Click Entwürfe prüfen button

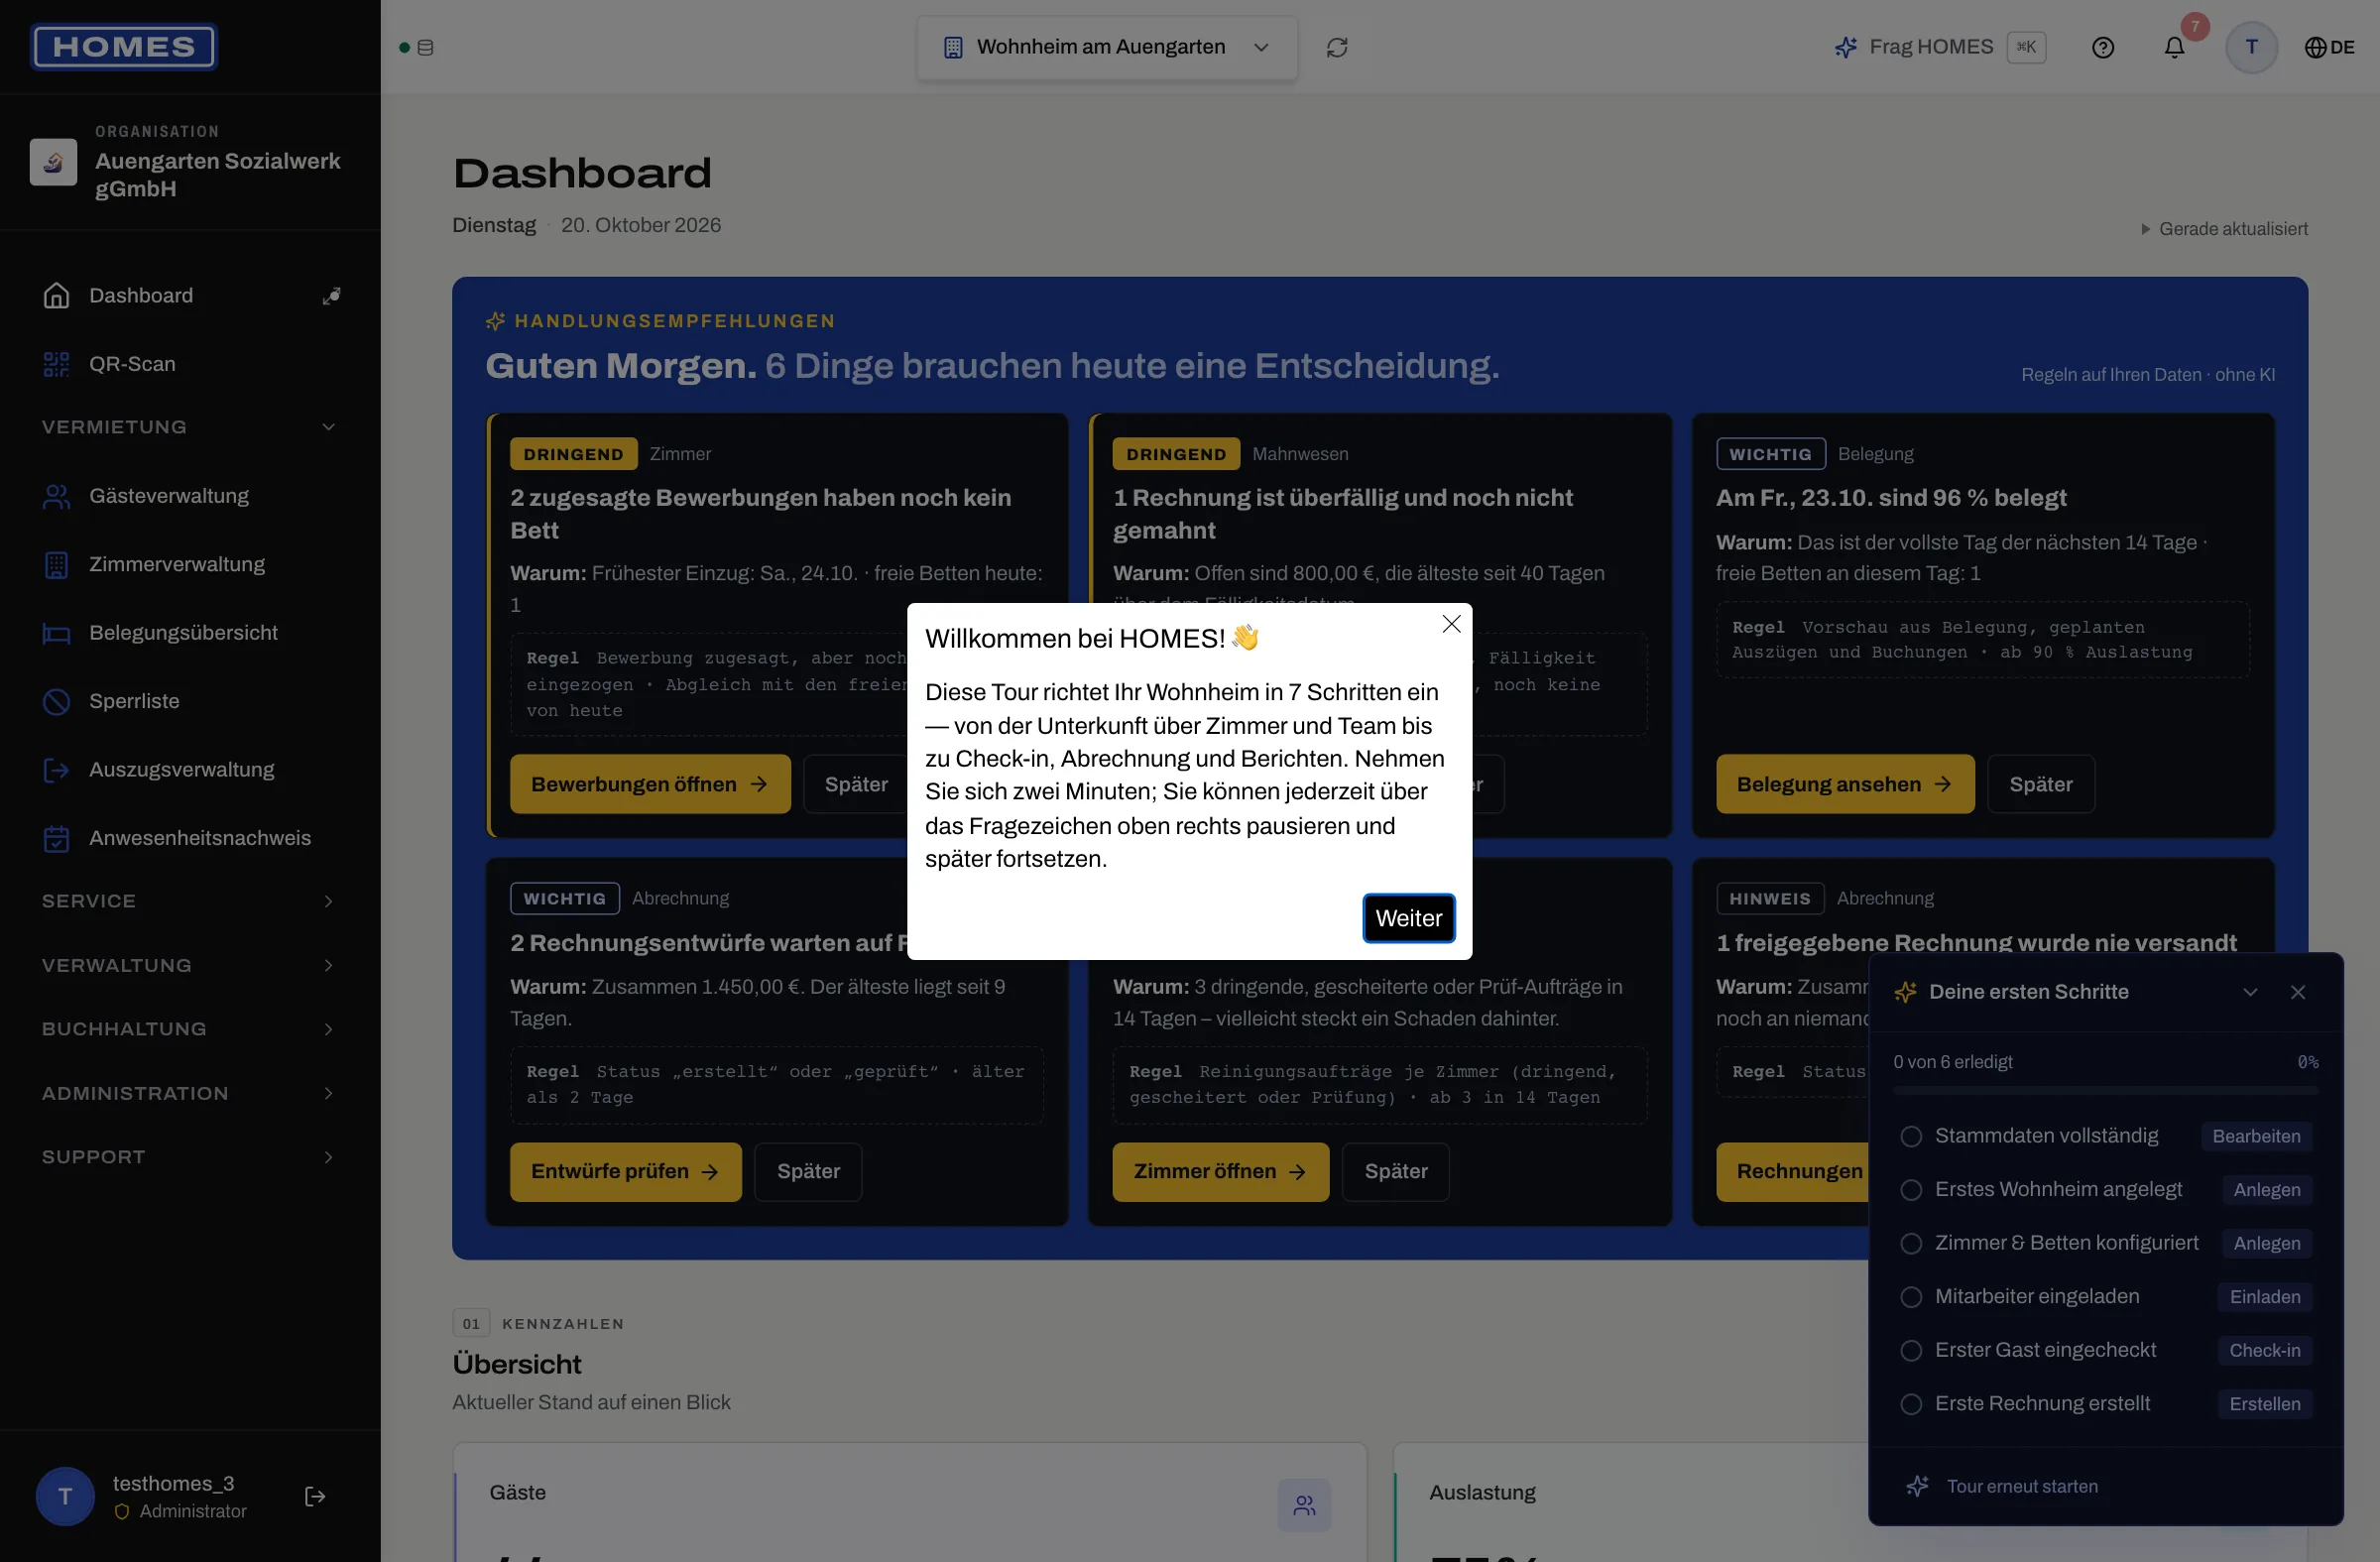pyautogui.click(x=625, y=1172)
